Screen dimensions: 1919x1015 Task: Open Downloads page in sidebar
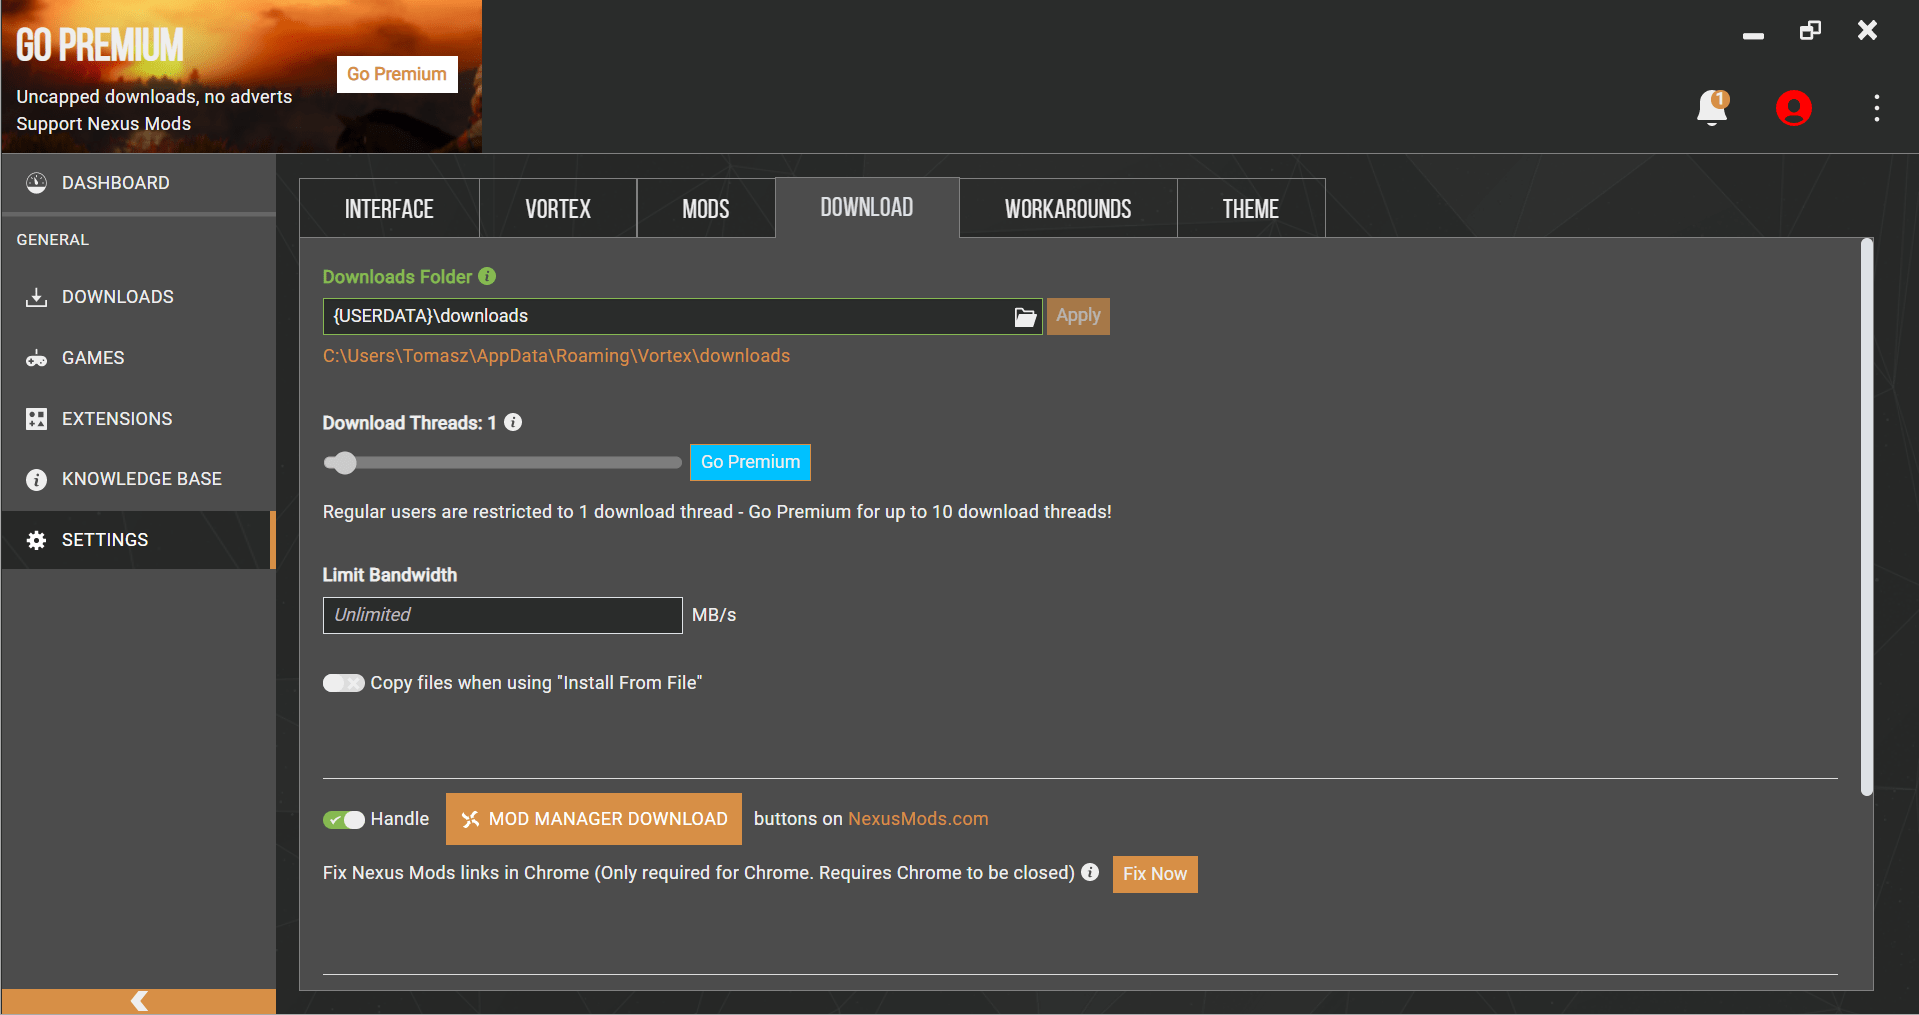(x=139, y=297)
